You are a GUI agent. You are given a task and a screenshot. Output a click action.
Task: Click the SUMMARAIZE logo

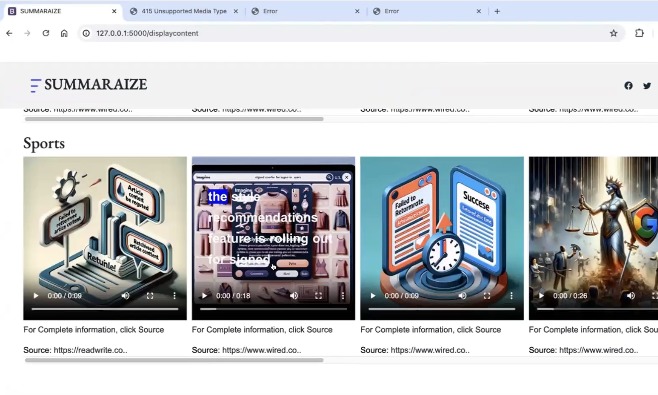pyautogui.click(x=89, y=85)
